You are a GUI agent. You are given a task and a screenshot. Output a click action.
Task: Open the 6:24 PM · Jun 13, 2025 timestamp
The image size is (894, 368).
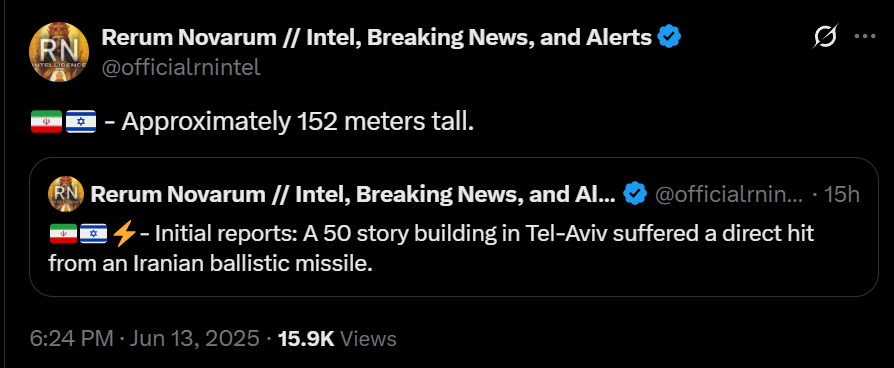coord(145,339)
